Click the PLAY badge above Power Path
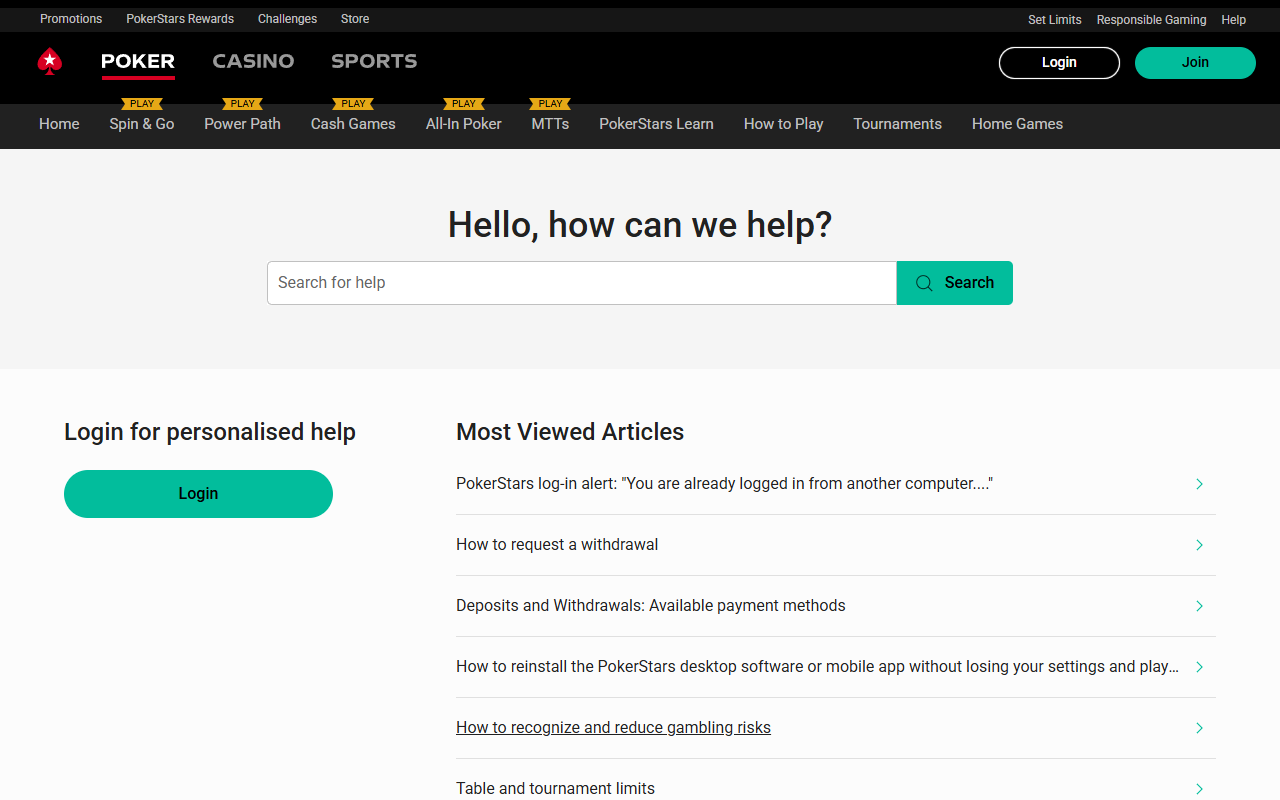Image resolution: width=1280 pixels, height=800 pixels. click(243, 104)
